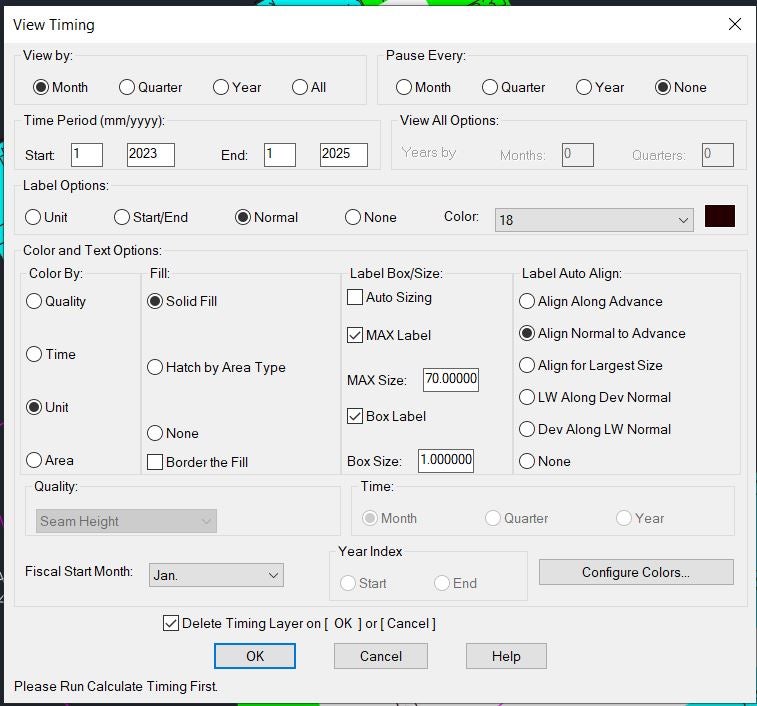Viewport: 757px width, 706px height.
Task: Click the Start year field showing 2023
Action: (151, 155)
